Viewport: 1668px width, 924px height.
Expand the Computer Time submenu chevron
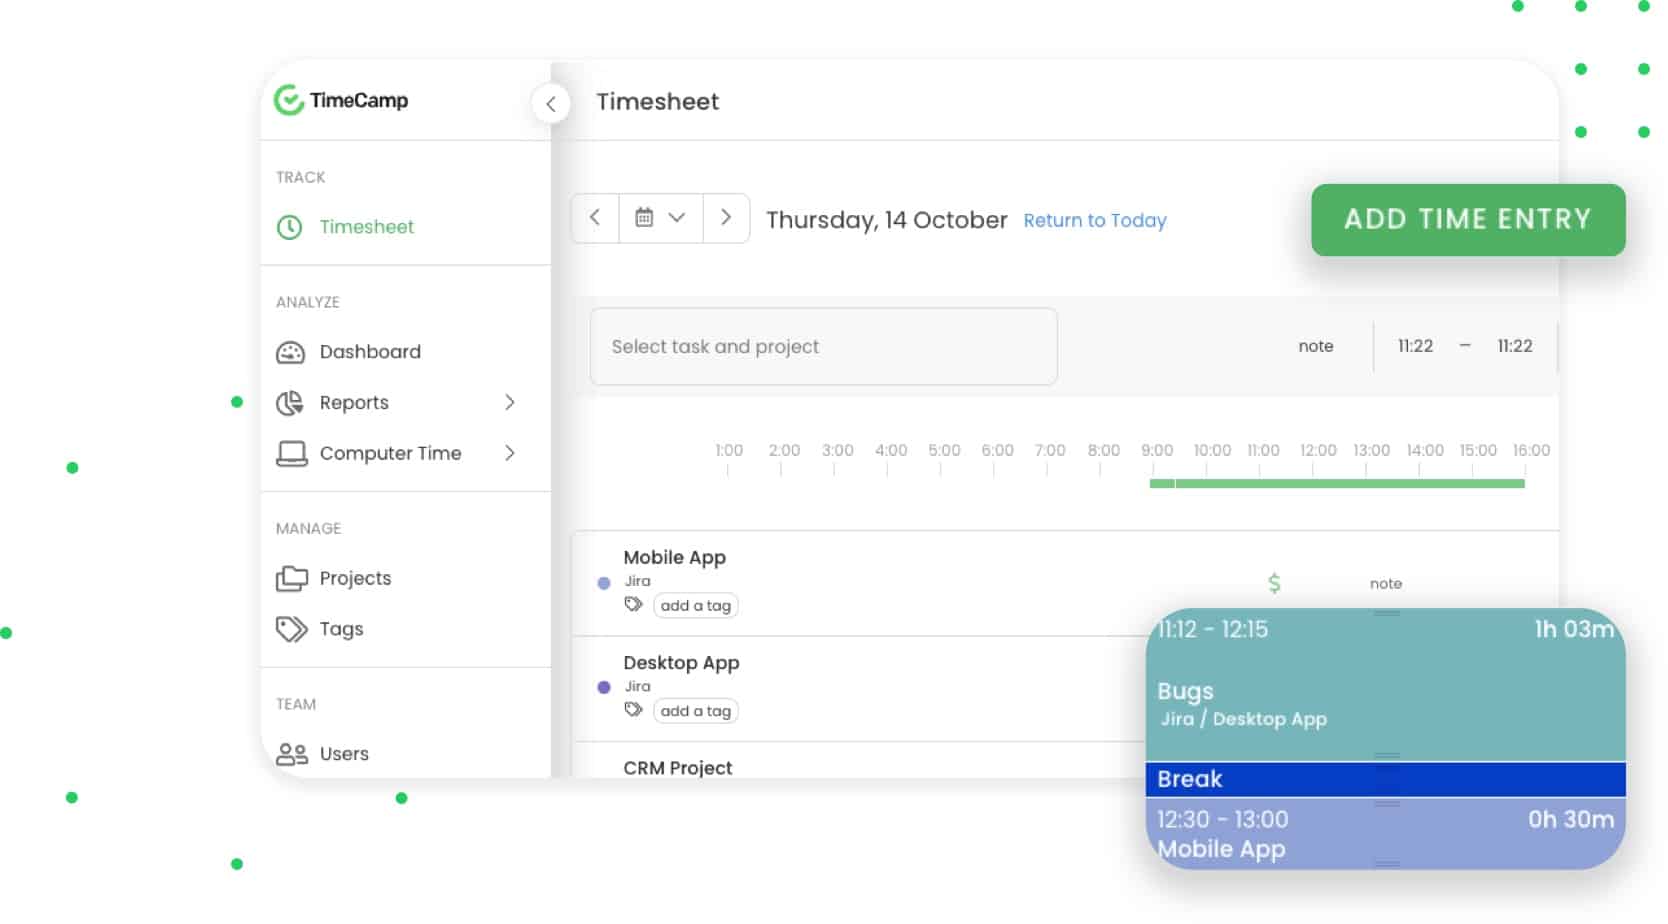point(510,454)
